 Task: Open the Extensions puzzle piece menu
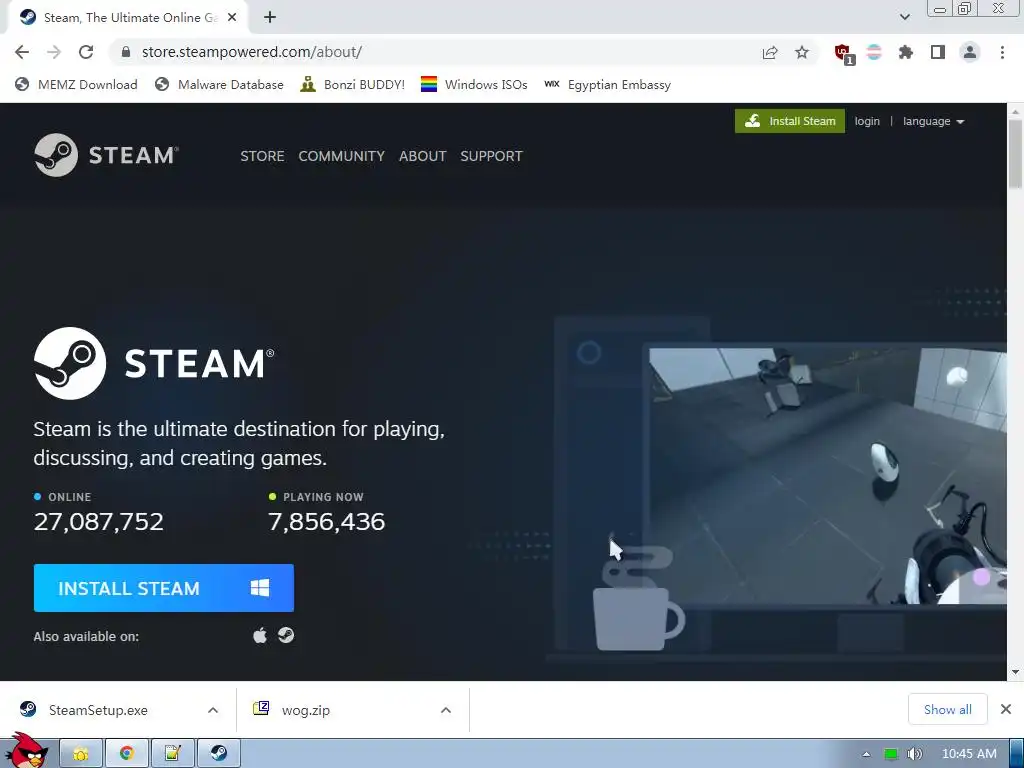coord(906,52)
